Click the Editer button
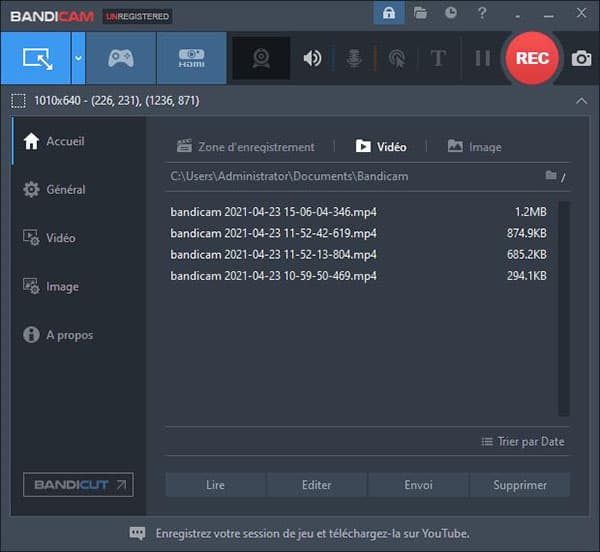This screenshot has height=552, width=600. click(316, 485)
